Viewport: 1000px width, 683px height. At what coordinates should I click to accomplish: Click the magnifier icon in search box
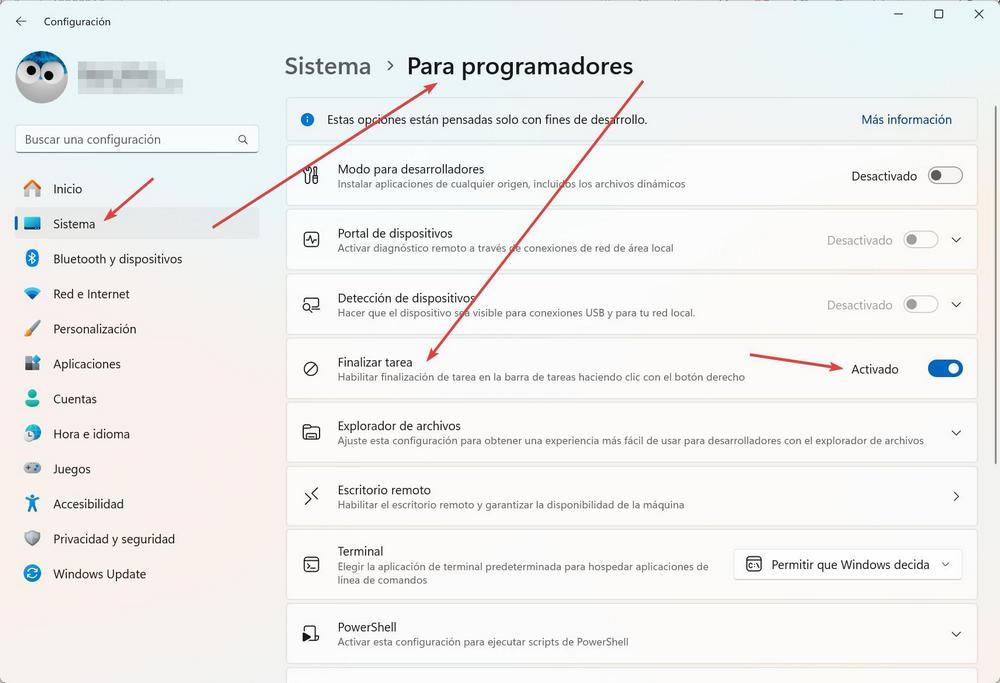pyautogui.click(x=243, y=139)
